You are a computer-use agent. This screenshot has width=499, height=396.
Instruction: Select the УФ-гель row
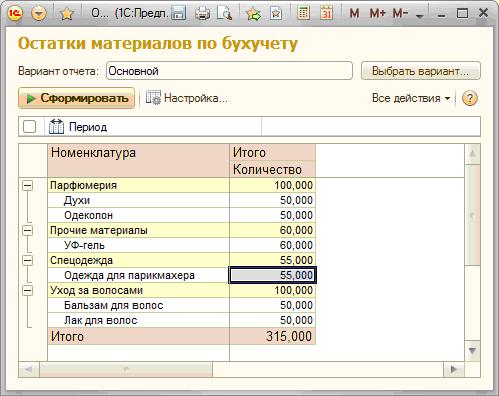(182, 245)
